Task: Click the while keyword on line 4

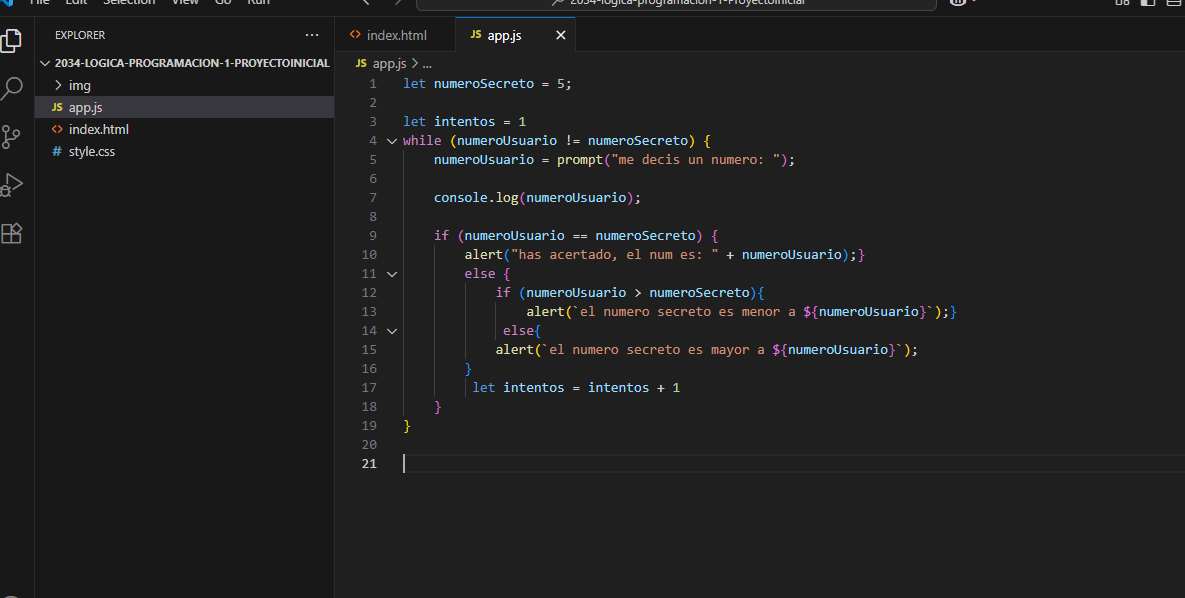Action: coord(422,141)
